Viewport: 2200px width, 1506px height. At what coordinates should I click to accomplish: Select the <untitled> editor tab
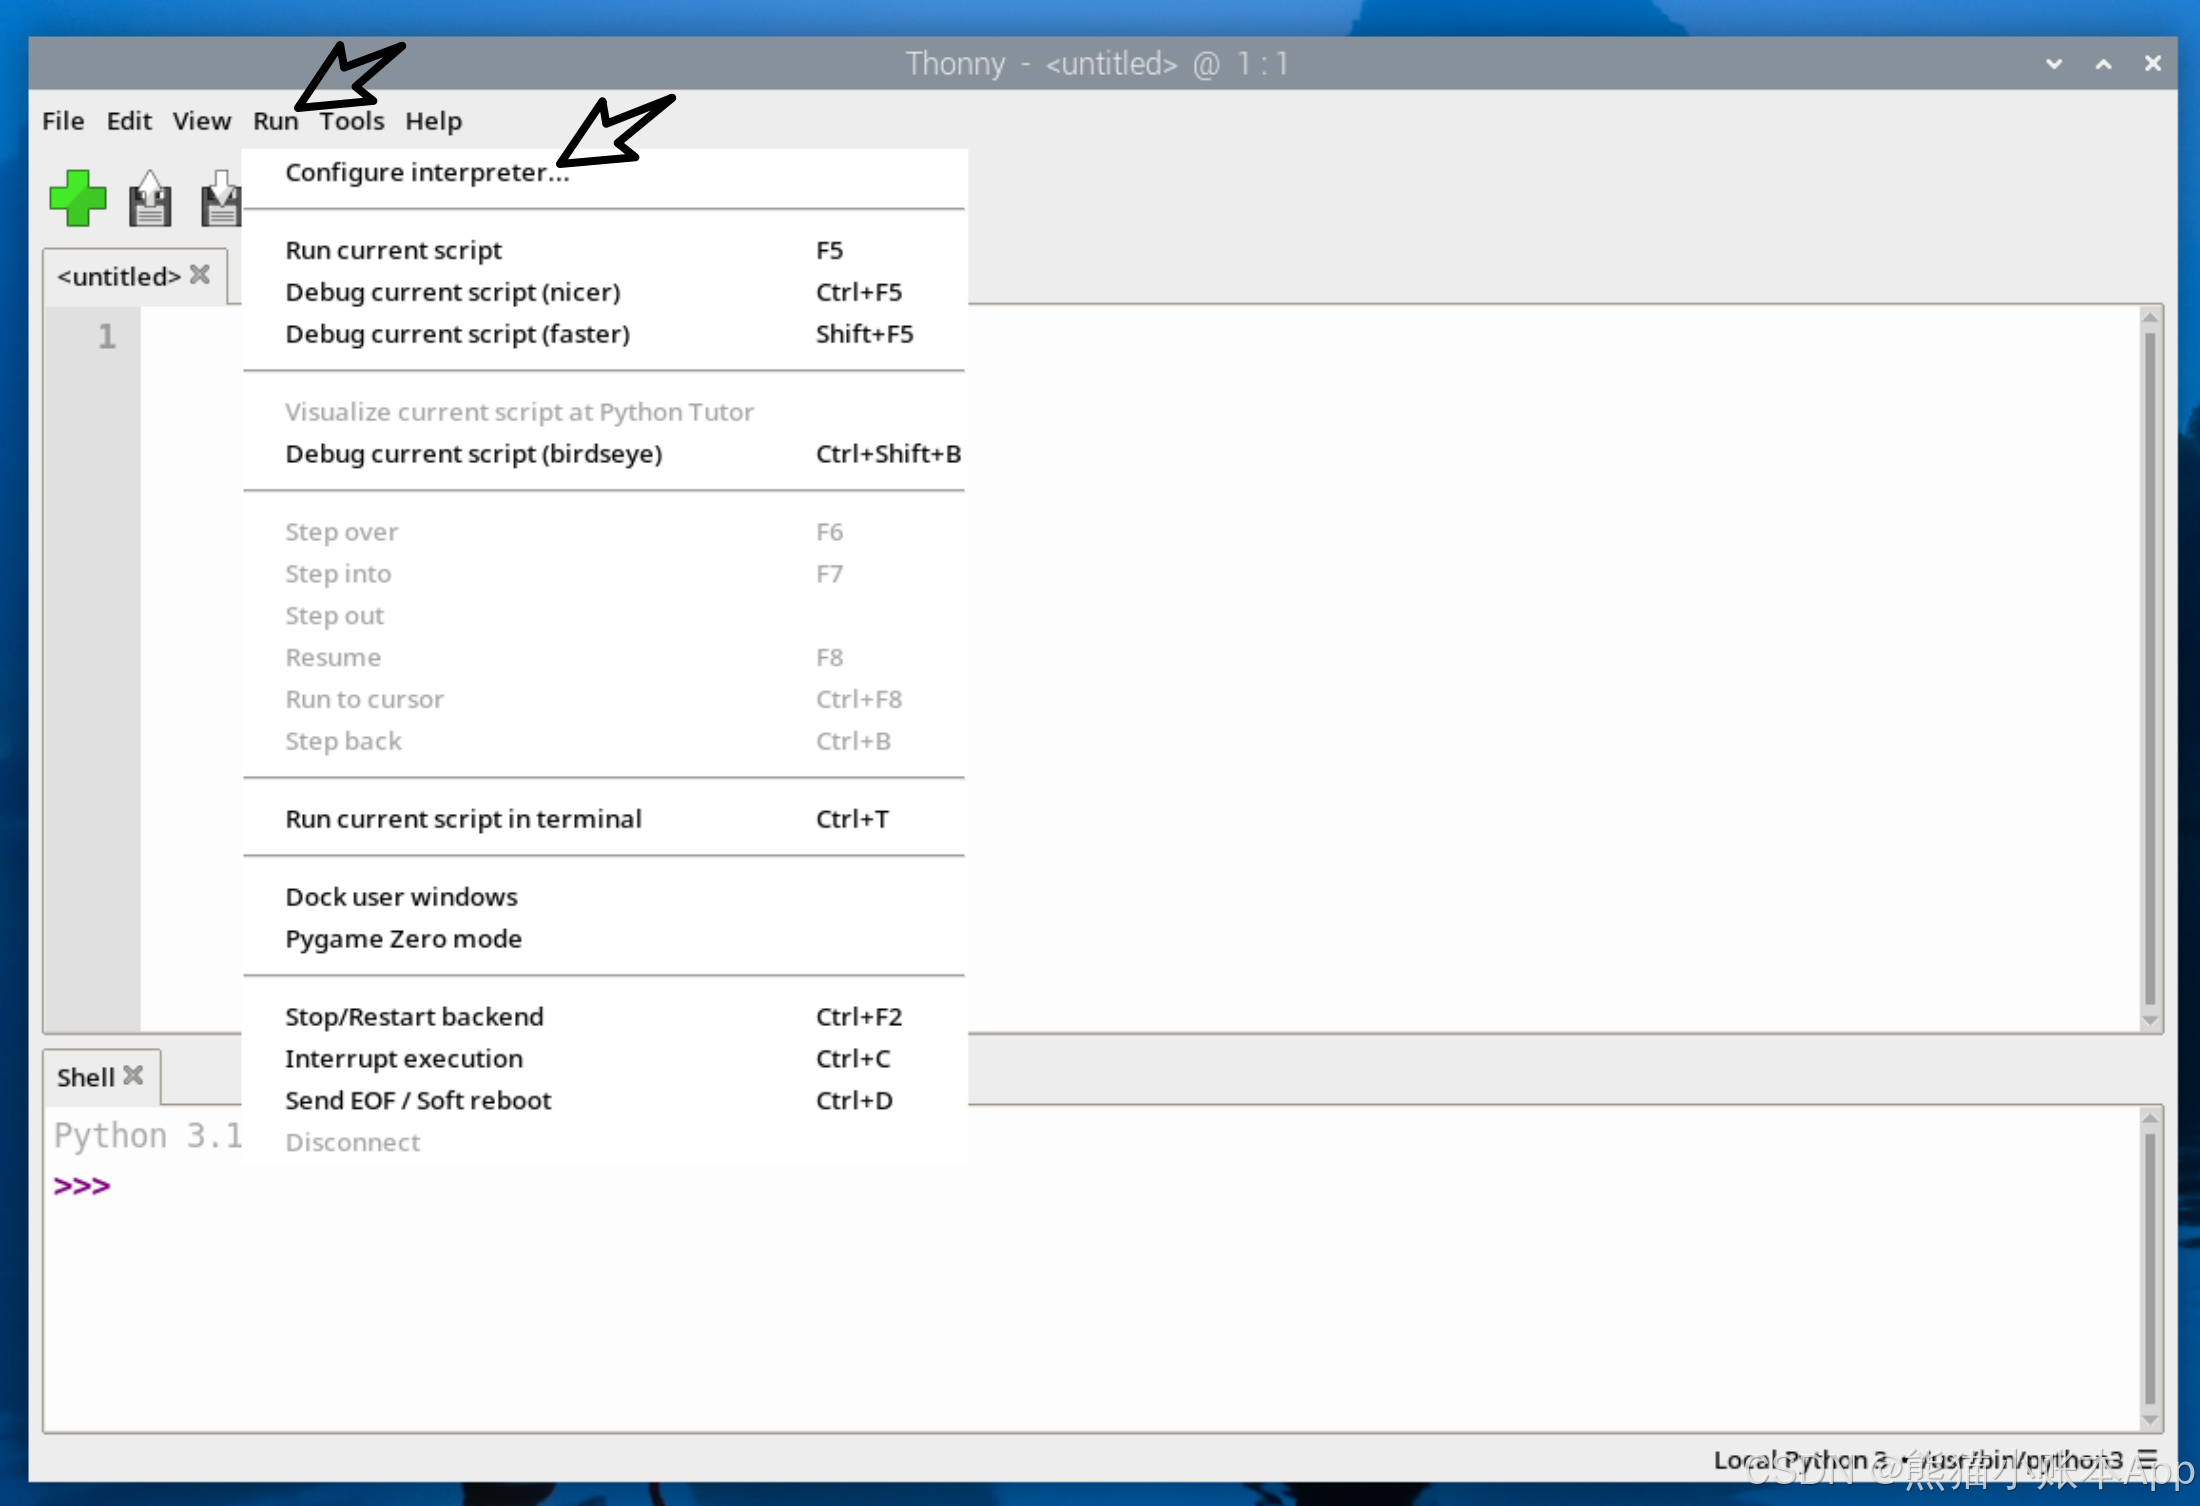(119, 276)
